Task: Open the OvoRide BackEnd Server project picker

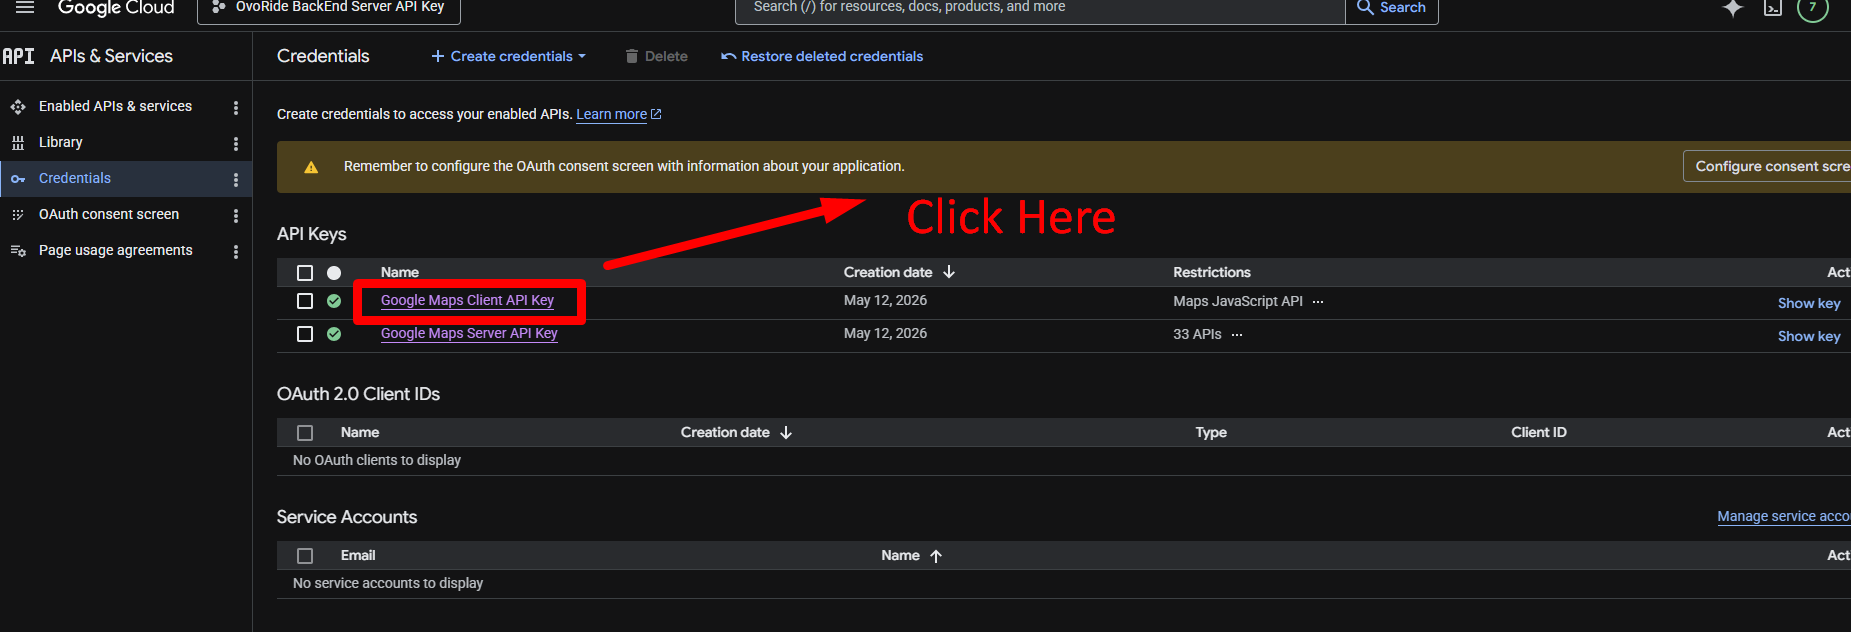Action: click(x=329, y=8)
